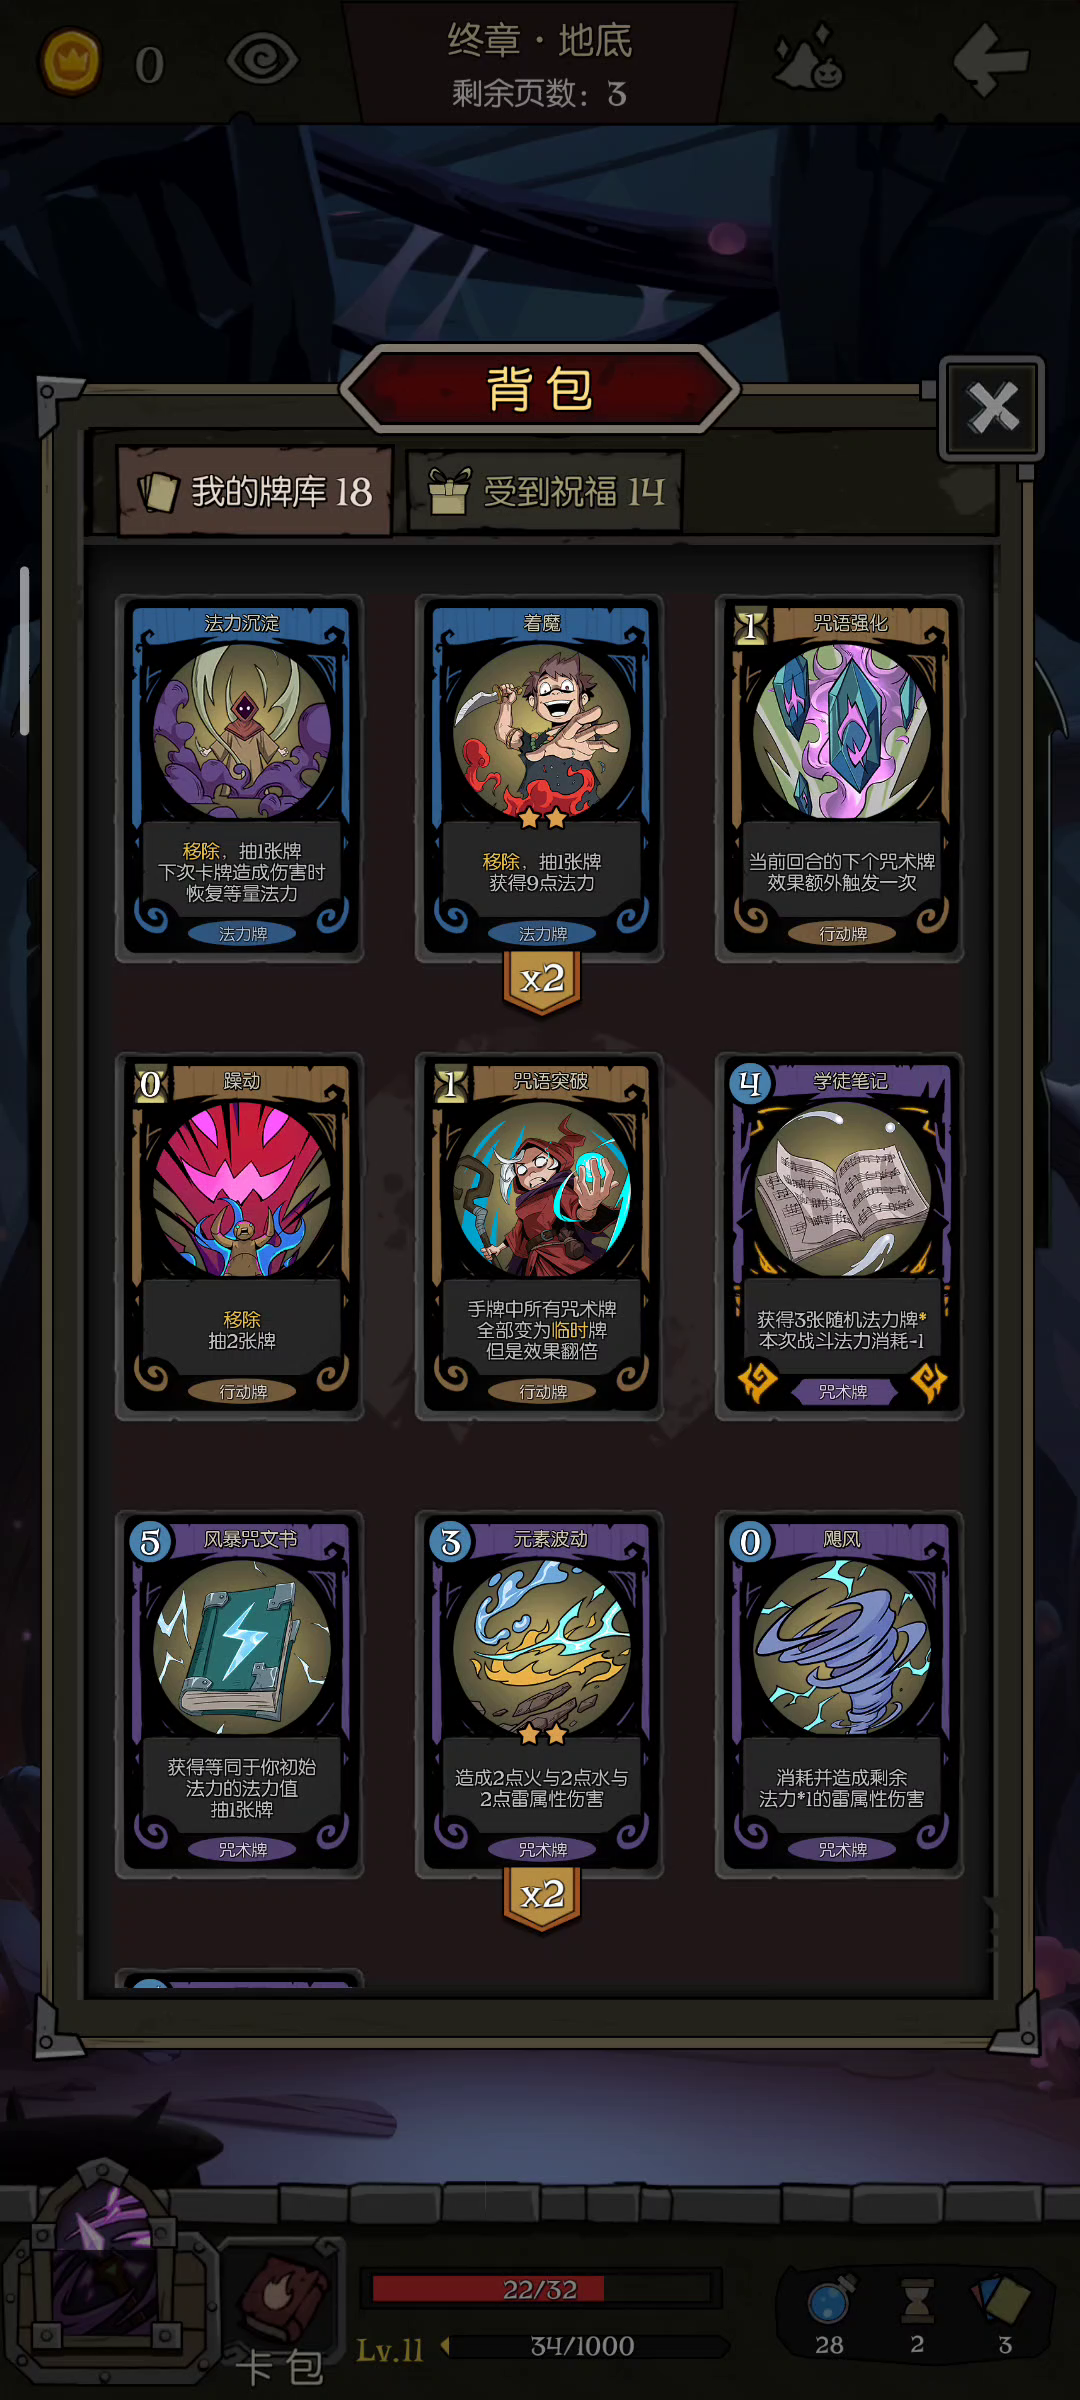Select the 元素波动 card

tap(540, 1694)
